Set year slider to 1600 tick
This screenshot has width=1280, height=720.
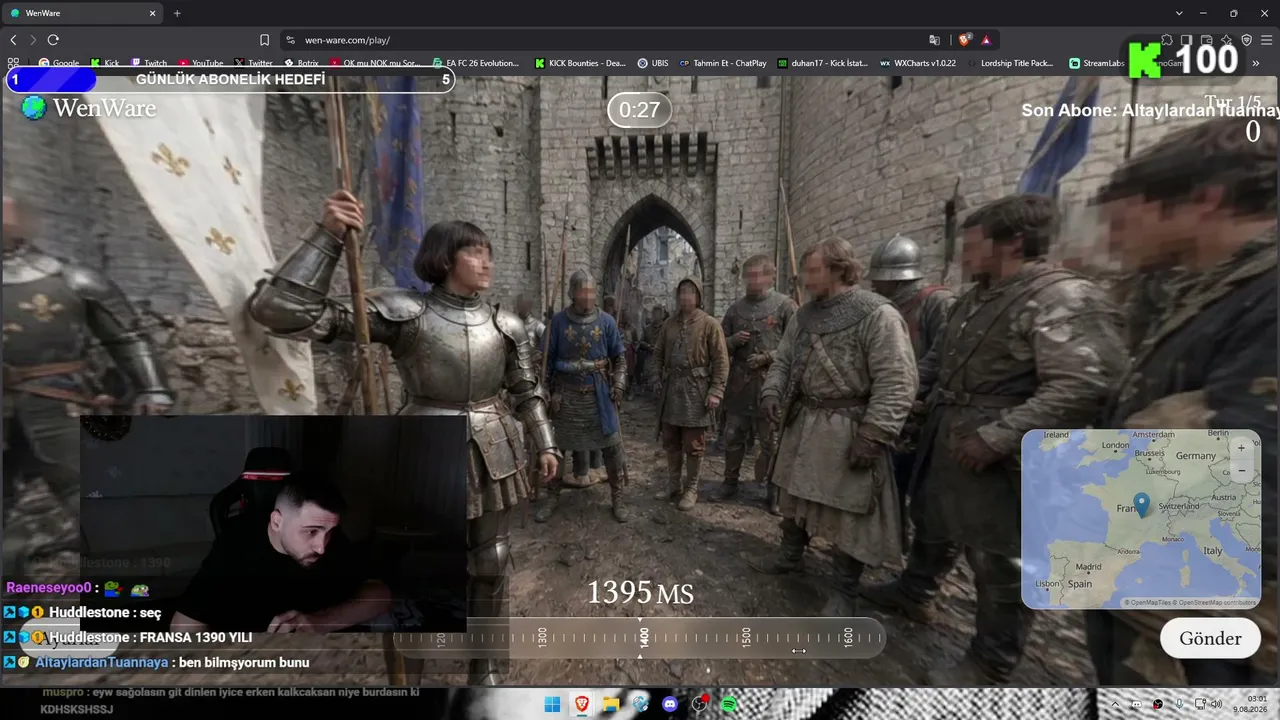pos(848,638)
